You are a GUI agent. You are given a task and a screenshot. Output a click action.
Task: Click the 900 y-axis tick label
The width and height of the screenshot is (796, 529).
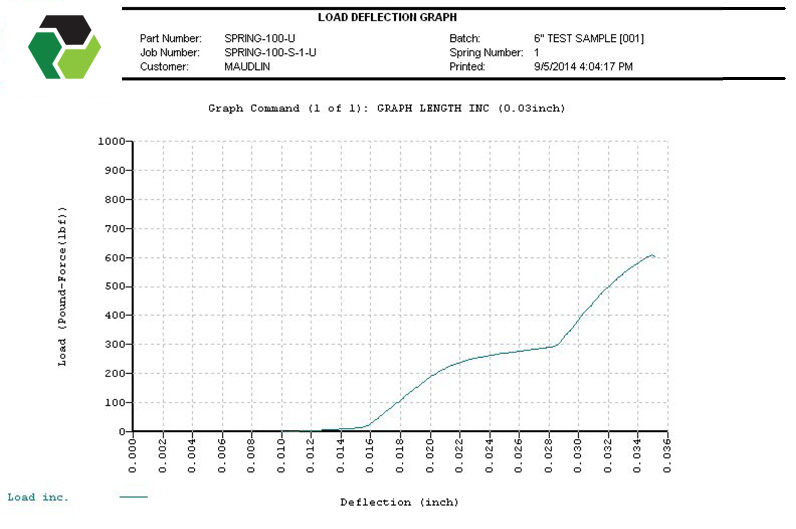coord(115,171)
